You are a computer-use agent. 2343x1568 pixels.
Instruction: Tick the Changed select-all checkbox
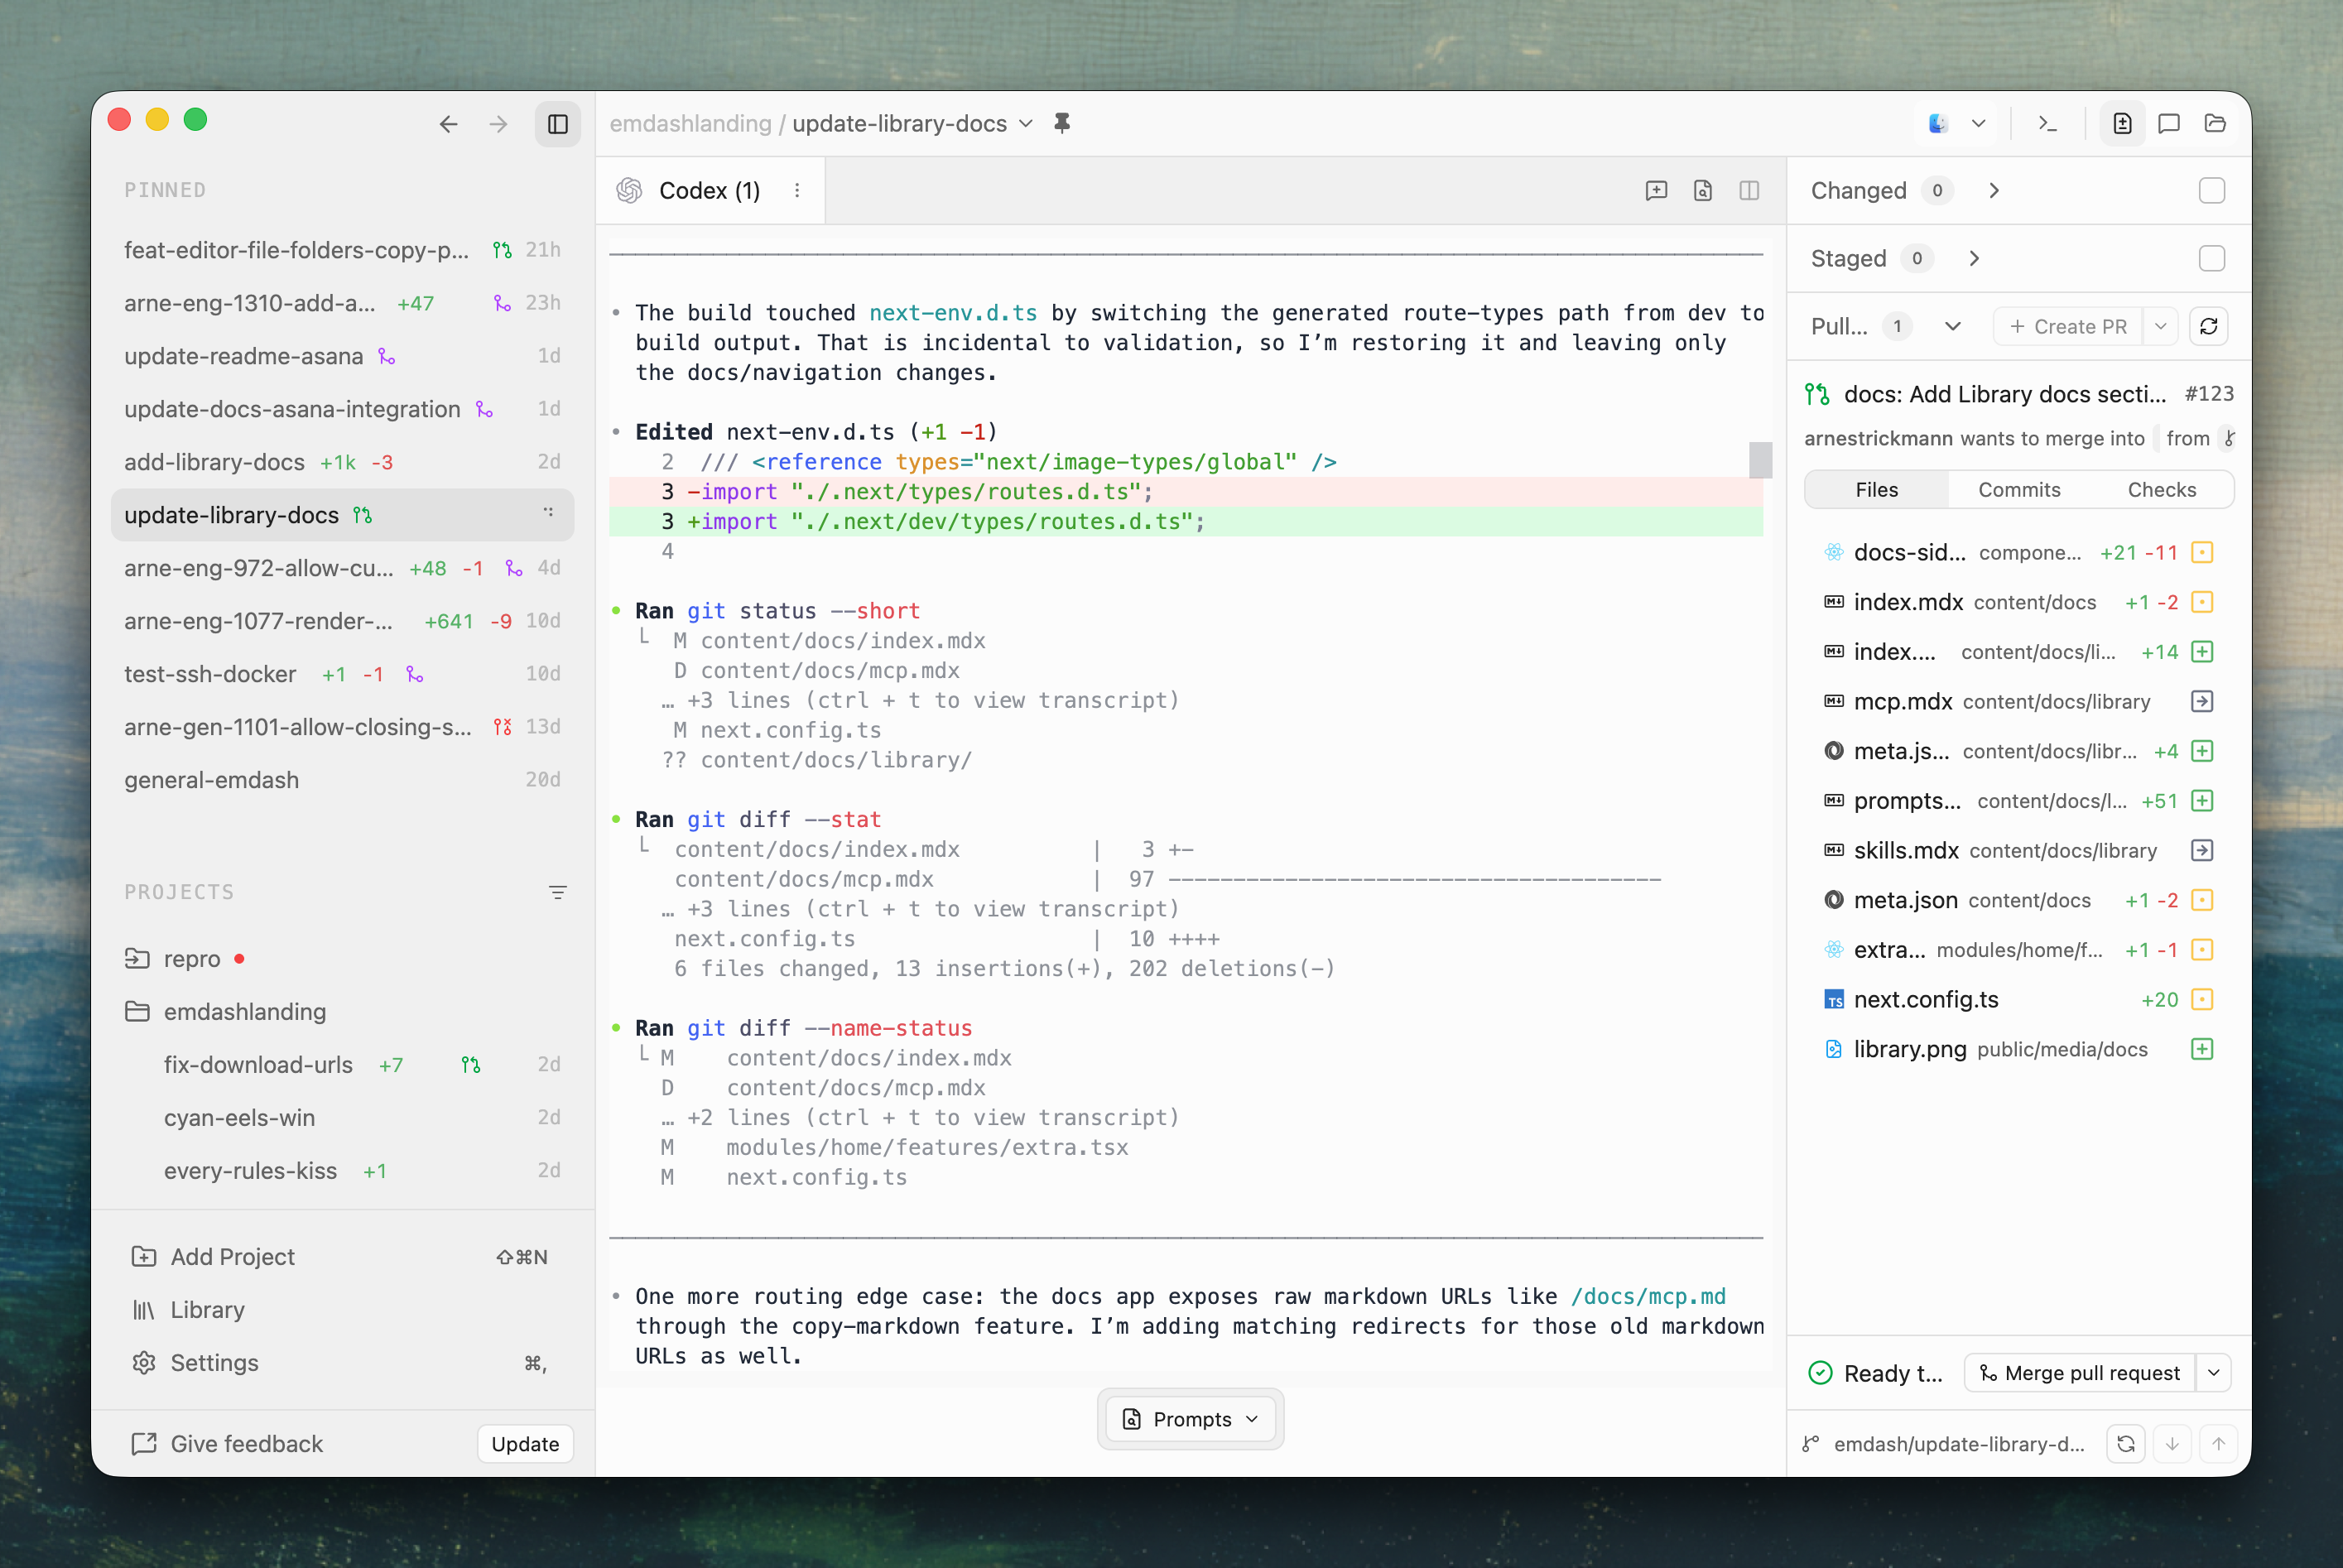(x=2212, y=190)
